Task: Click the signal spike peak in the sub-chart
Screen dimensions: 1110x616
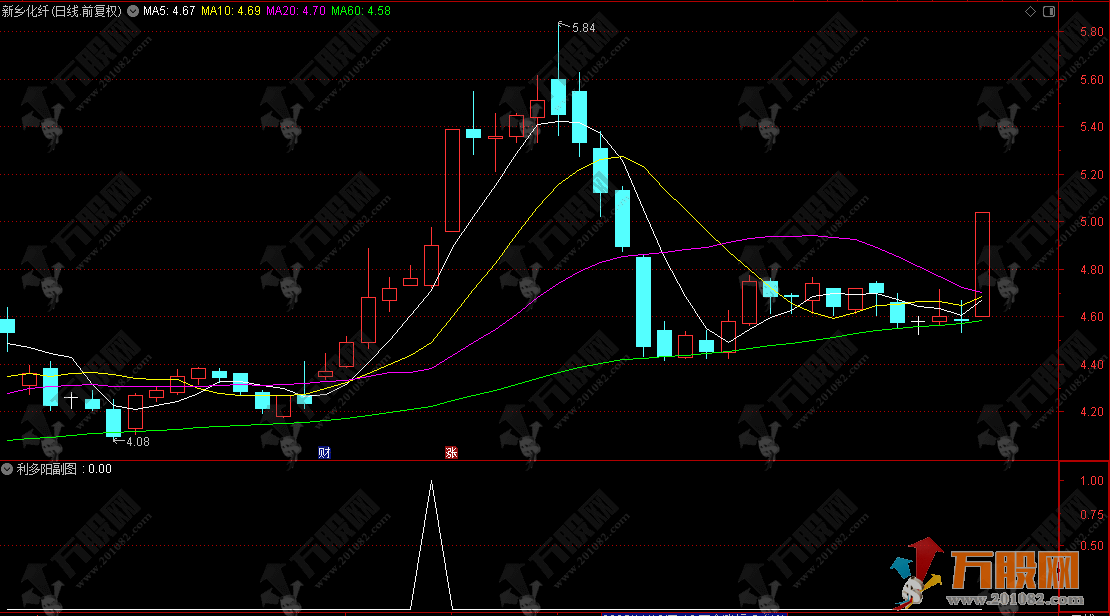Action: [x=431, y=482]
